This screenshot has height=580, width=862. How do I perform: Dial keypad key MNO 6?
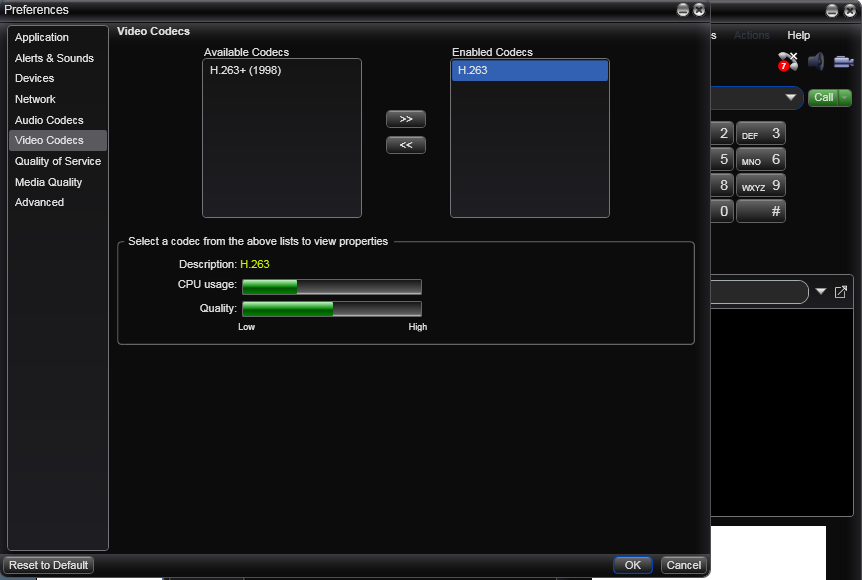(761, 159)
